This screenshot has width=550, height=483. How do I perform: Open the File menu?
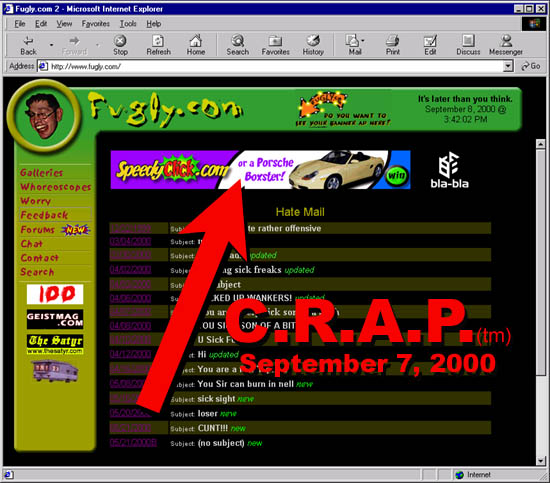click(20, 24)
